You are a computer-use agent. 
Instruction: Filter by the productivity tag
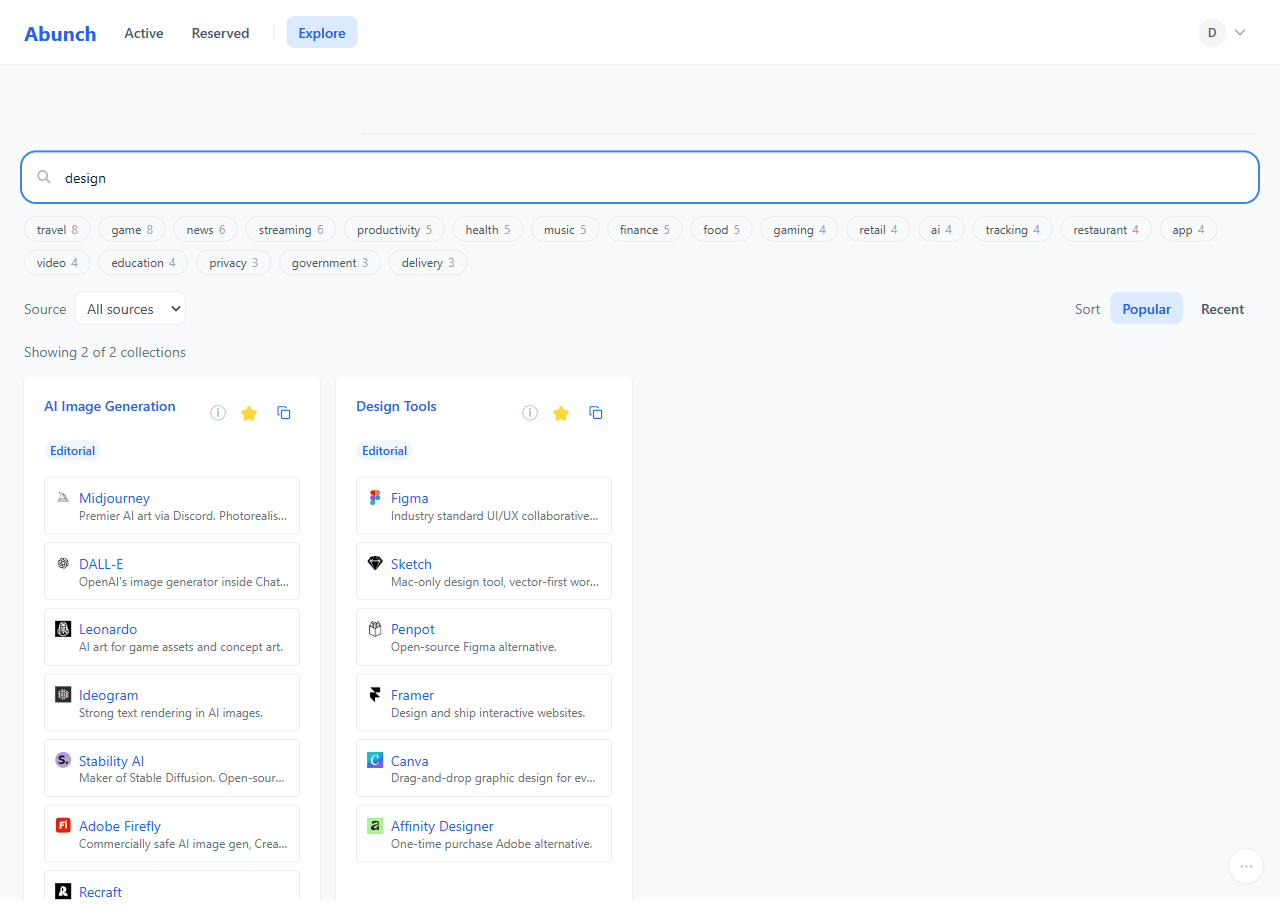394,230
